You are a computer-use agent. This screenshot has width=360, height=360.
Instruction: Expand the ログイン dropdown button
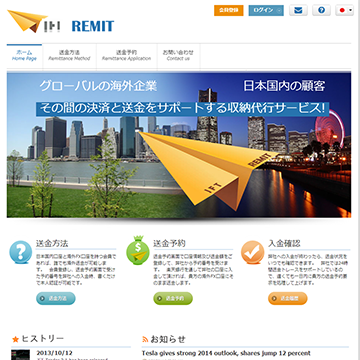point(266,10)
